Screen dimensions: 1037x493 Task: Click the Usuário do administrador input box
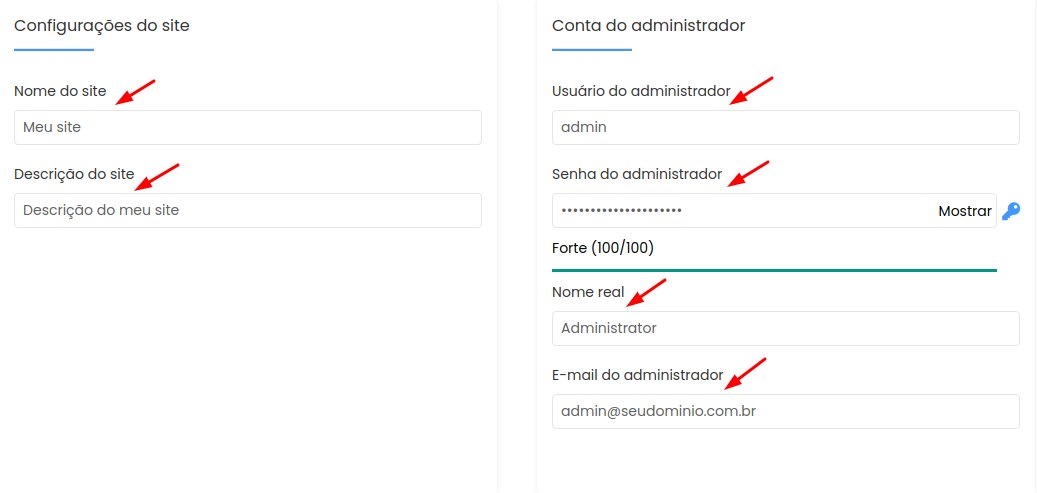coord(786,127)
